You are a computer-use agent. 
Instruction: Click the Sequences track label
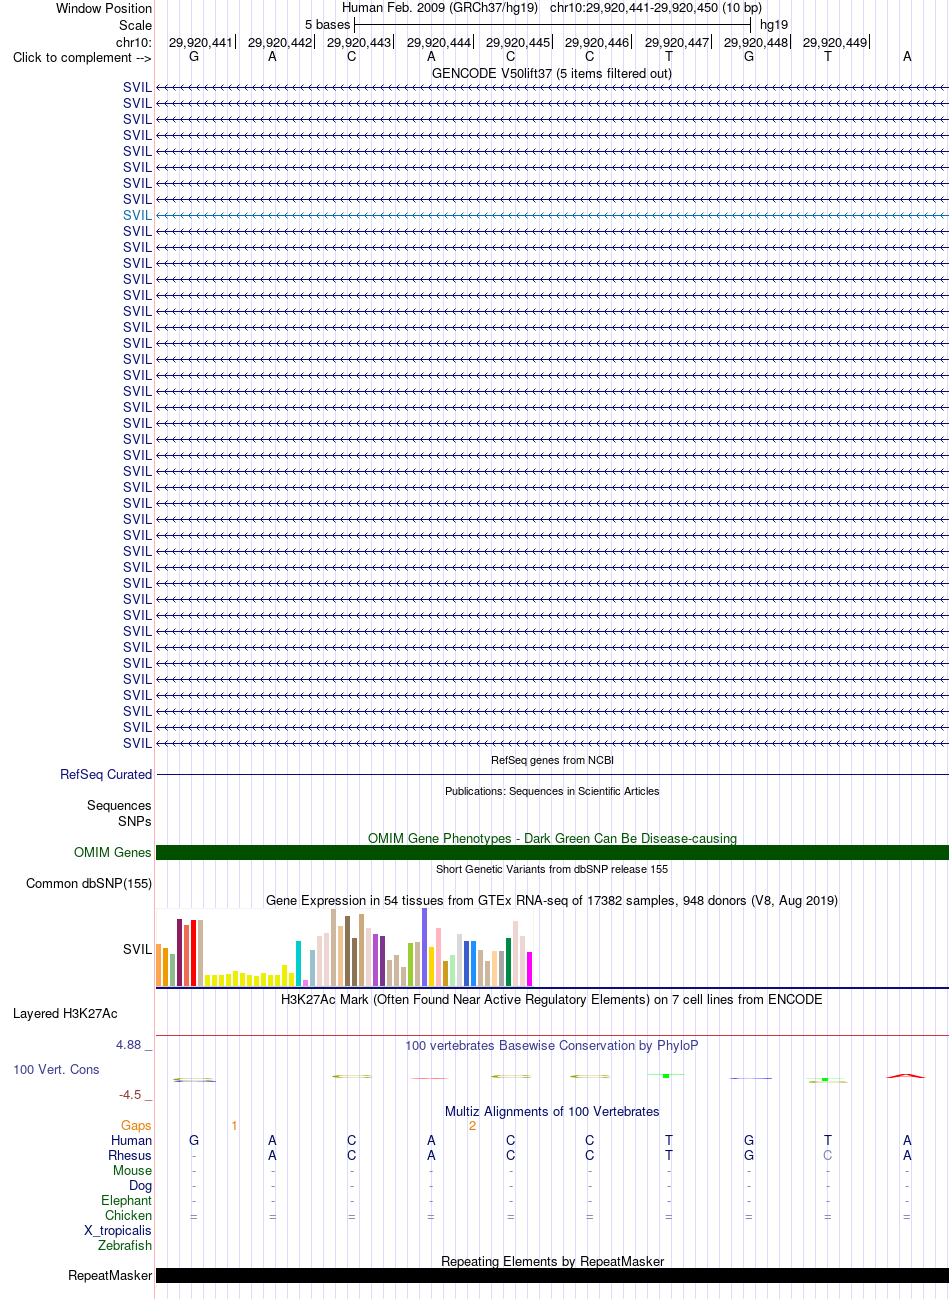tap(119, 805)
